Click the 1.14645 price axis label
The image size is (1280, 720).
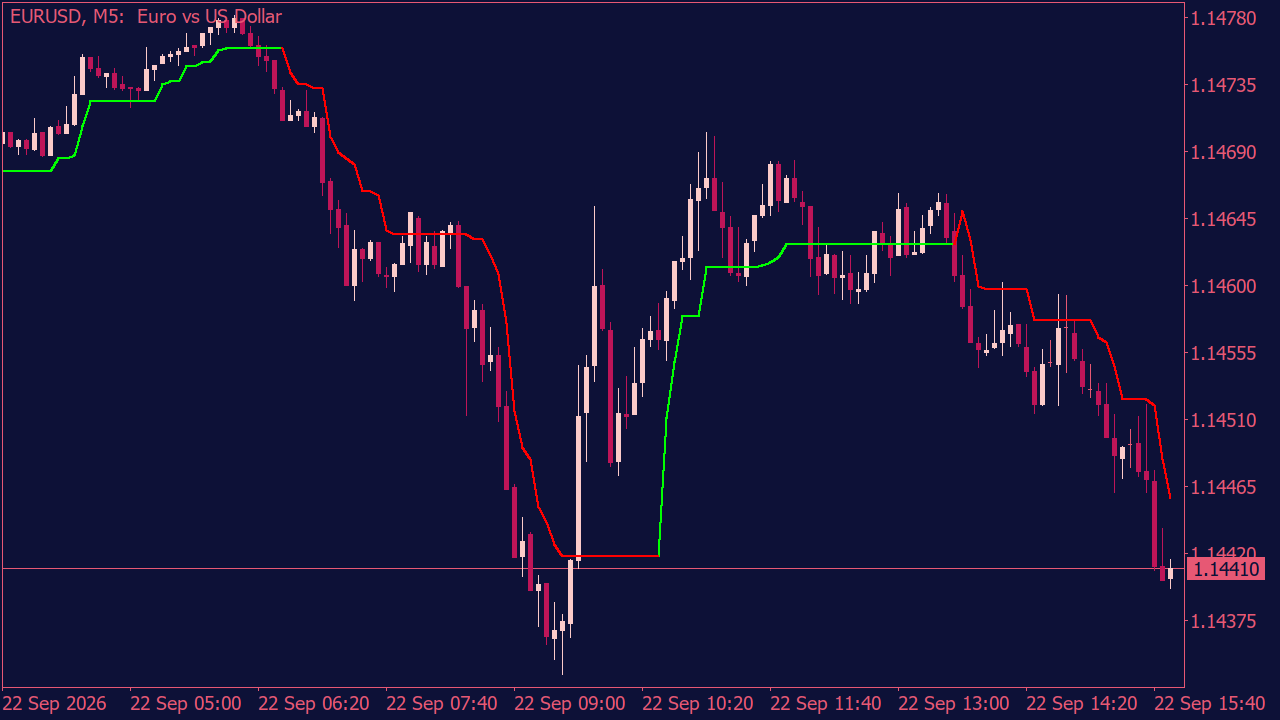(1224, 219)
